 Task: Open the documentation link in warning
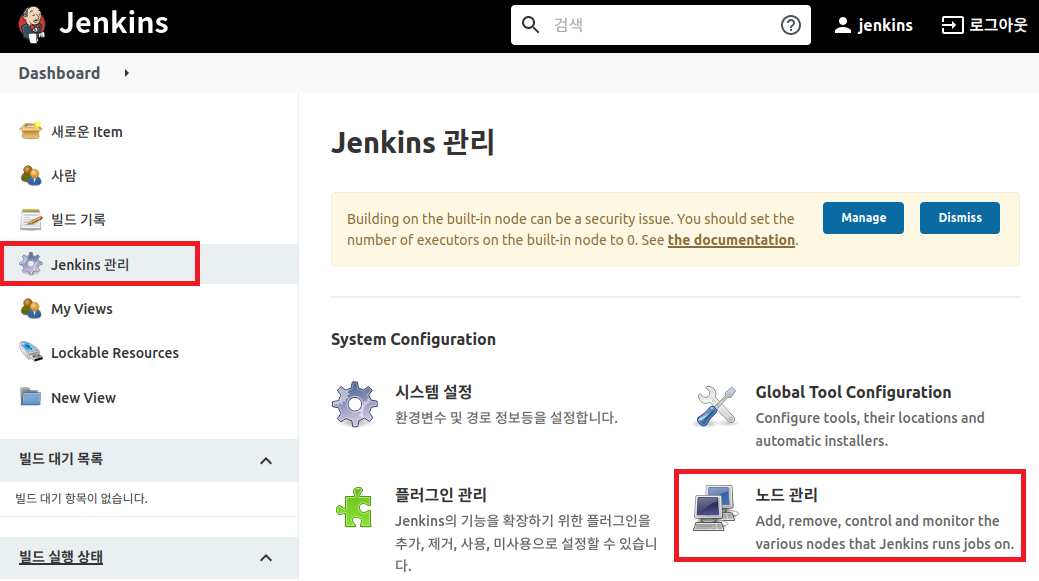(731, 240)
